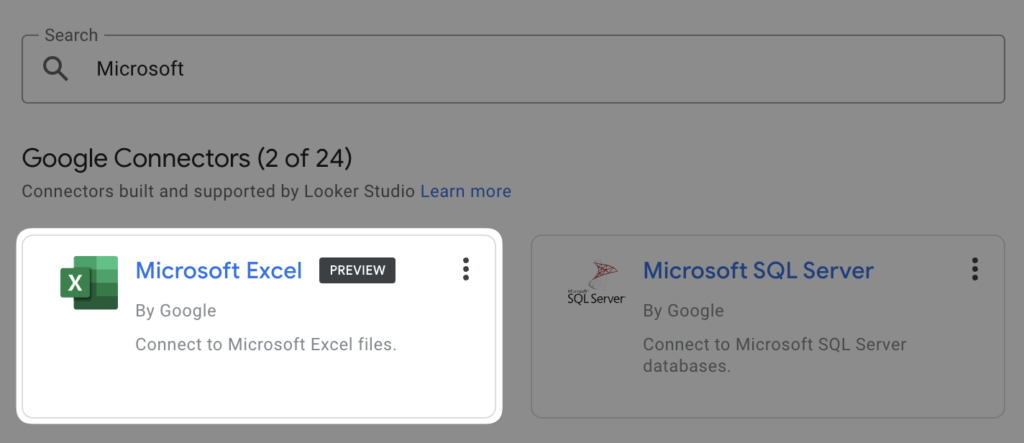
Task: Open the three-dot menu for Microsoft SQL Server
Action: point(974,269)
